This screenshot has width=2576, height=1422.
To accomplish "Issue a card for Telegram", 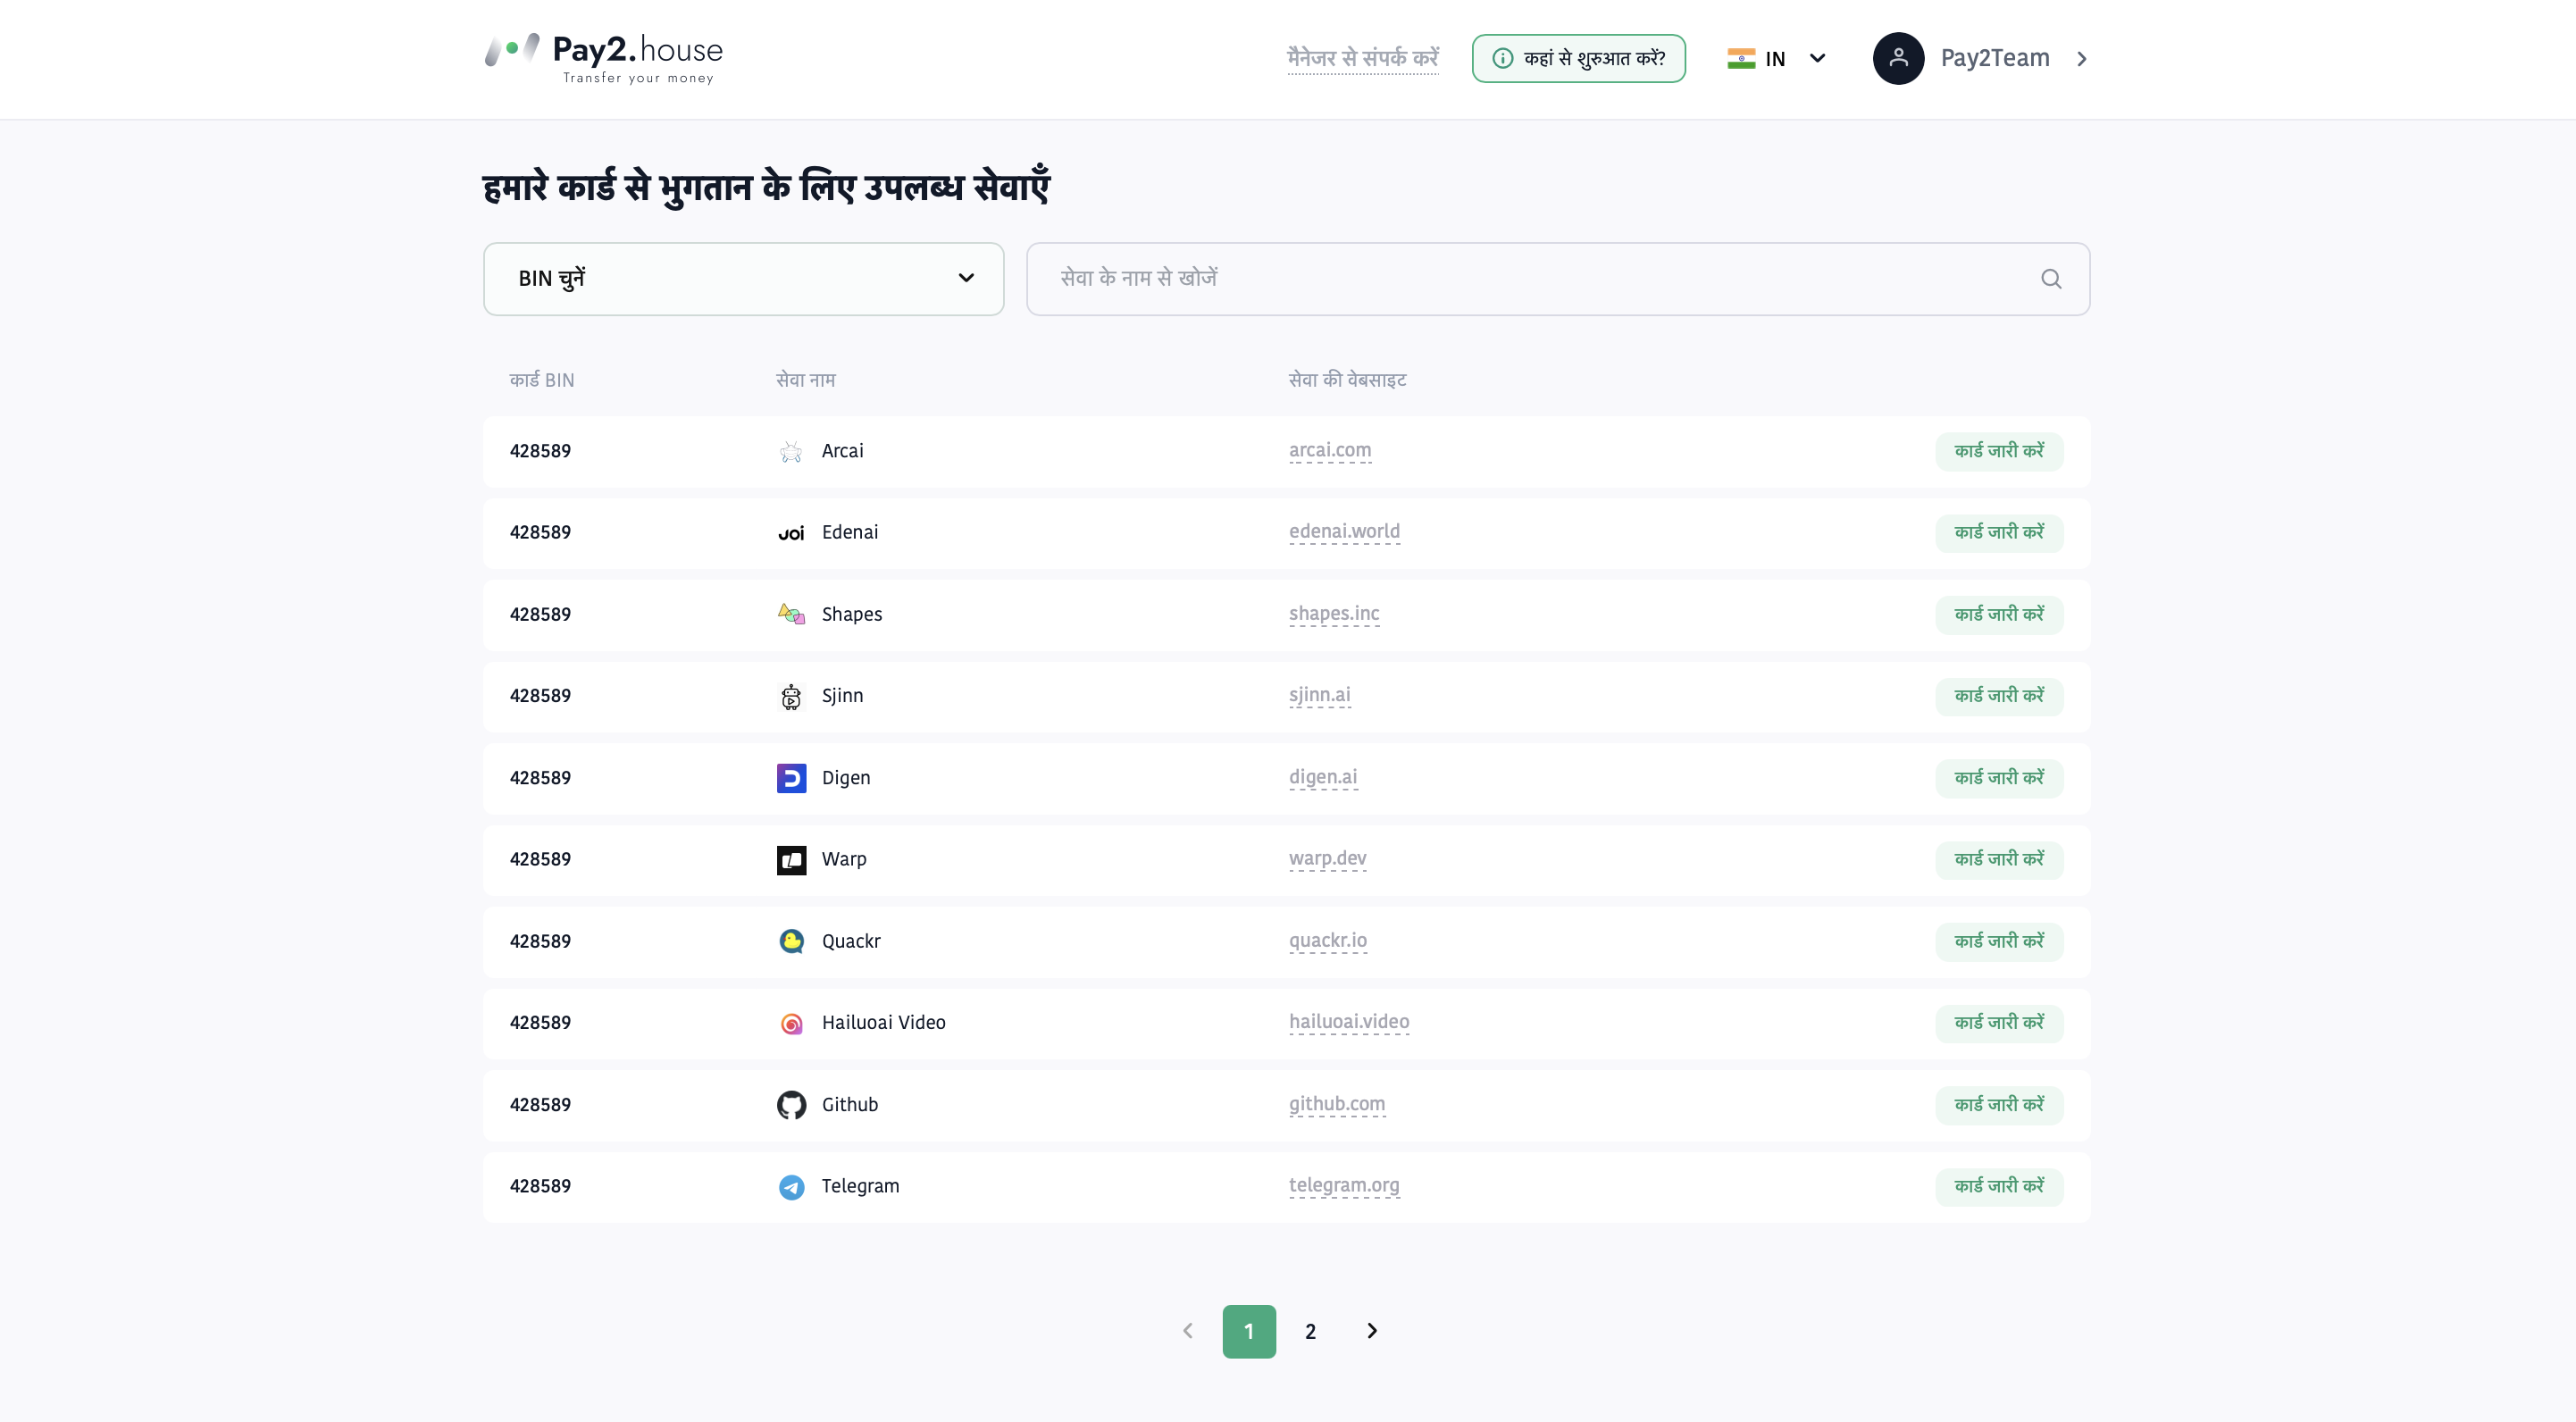I will coord(1999,1187).
